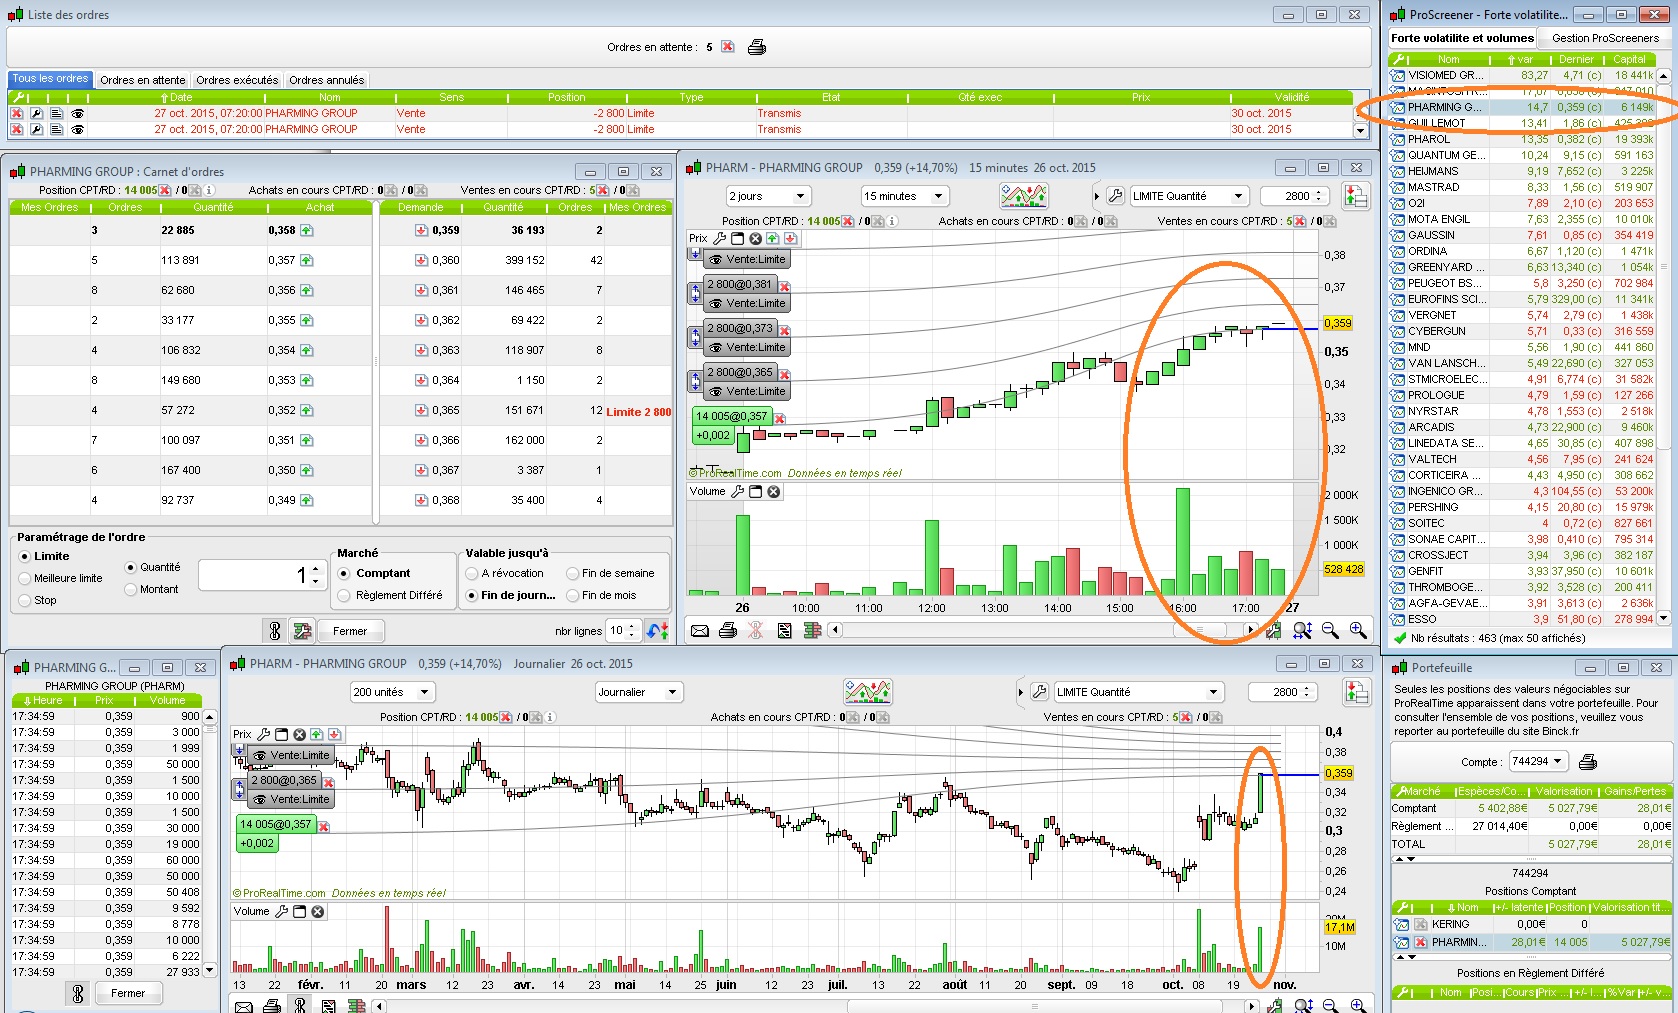Close the Prix panel in 15-minute chart
Viewport: 1678px width, 1013px height.
tap(755, 238)
